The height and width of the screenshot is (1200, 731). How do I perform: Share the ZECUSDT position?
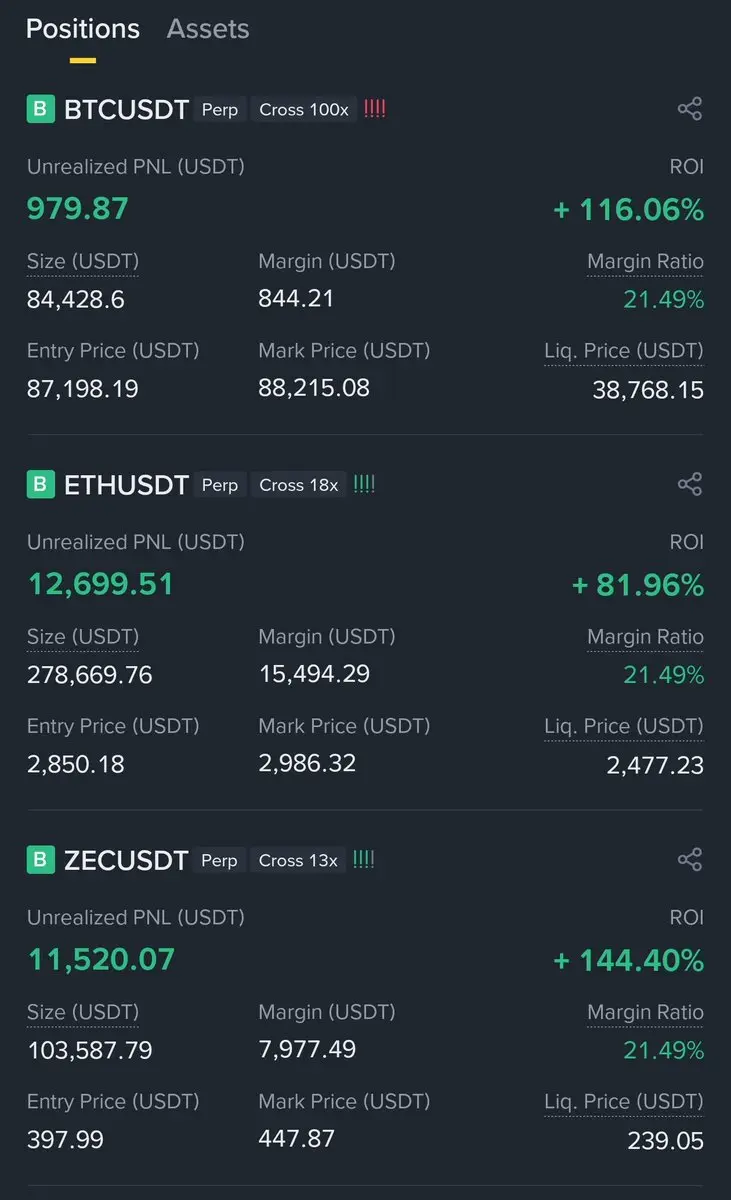[x=689, y=860]
